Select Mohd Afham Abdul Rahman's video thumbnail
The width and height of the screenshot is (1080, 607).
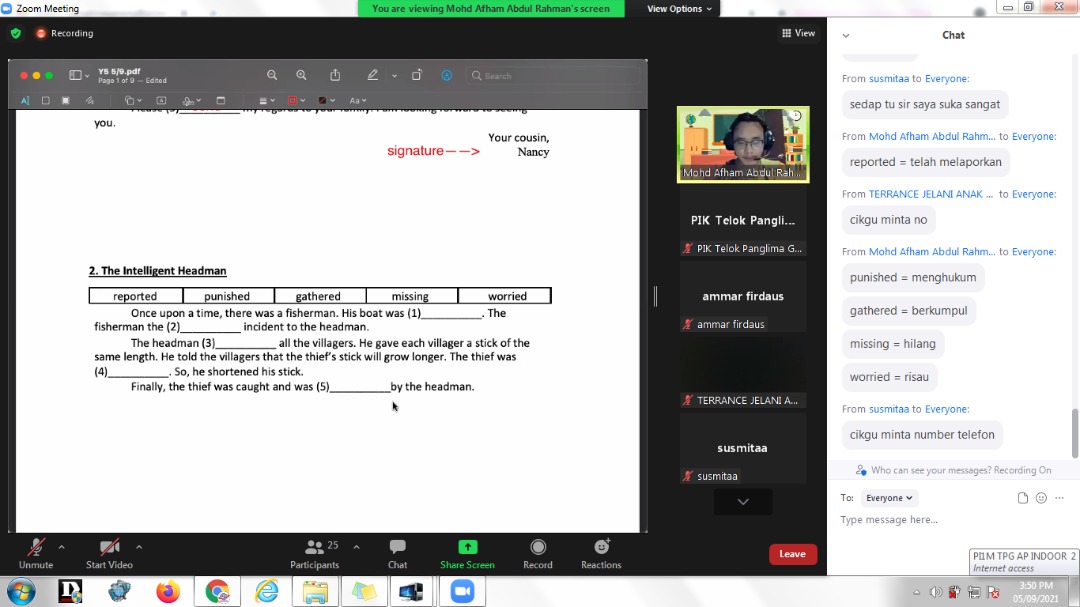pyautogui.click(x=743, y=145)
